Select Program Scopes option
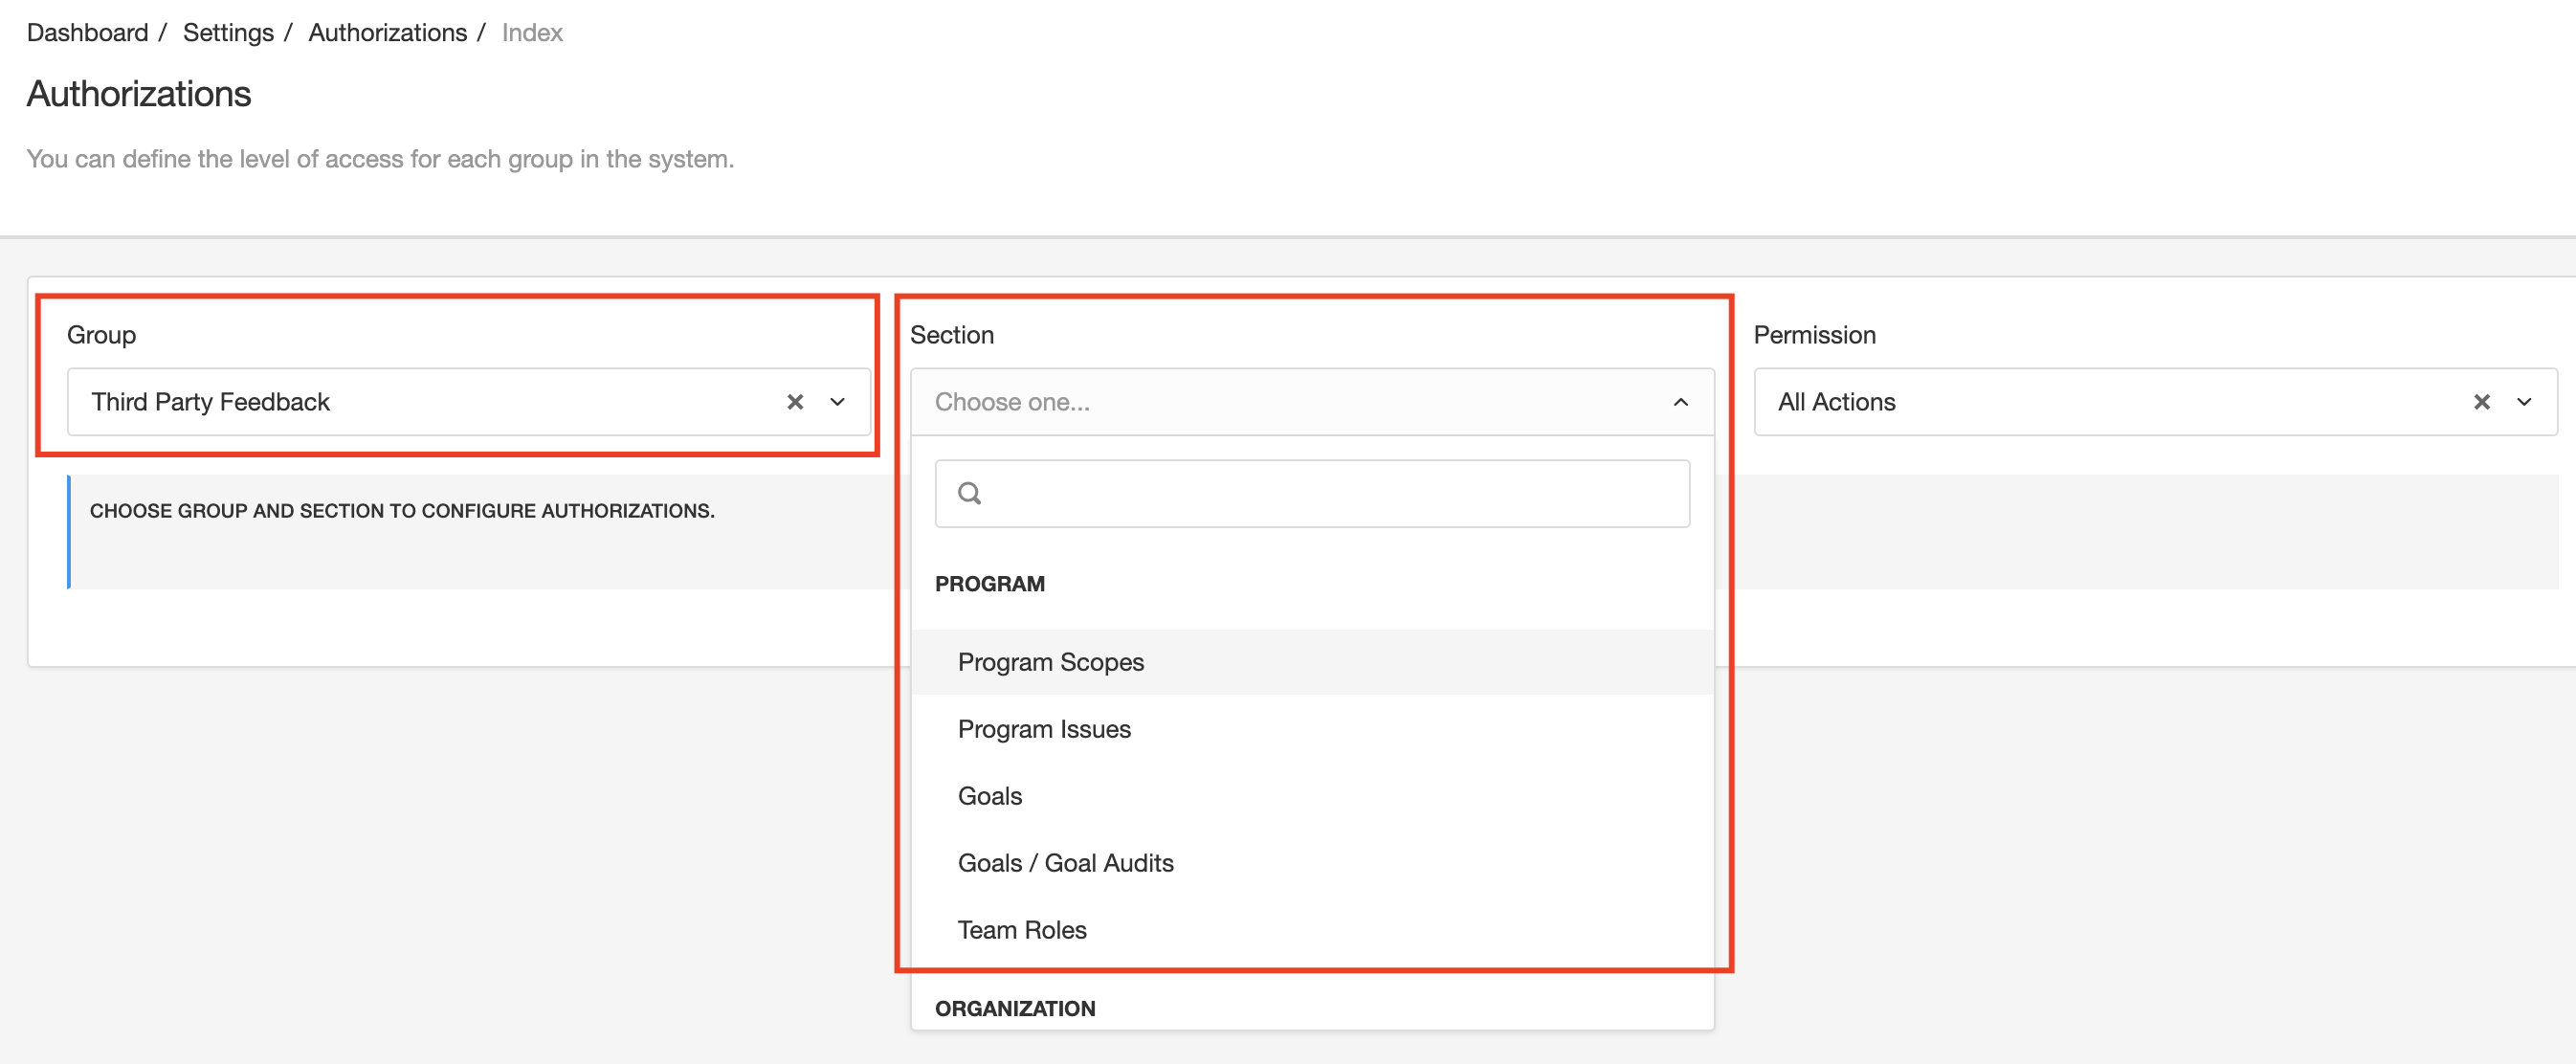The image size is (2576, 1064). tap(1312, 662)
